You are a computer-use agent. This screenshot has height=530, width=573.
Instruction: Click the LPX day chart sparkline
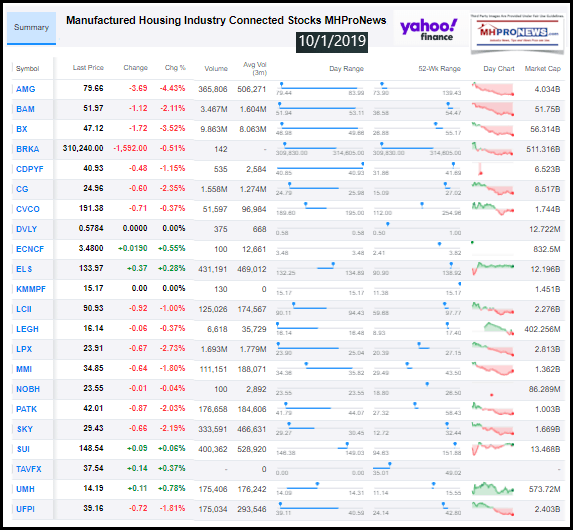point(493,349)
